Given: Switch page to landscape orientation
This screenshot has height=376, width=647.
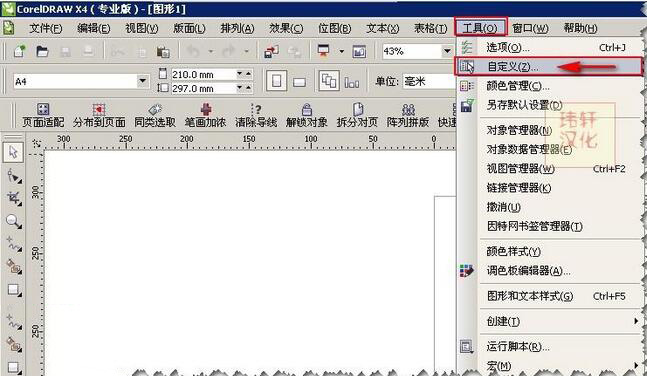Looking at the screenshot, I should (299, 82).
